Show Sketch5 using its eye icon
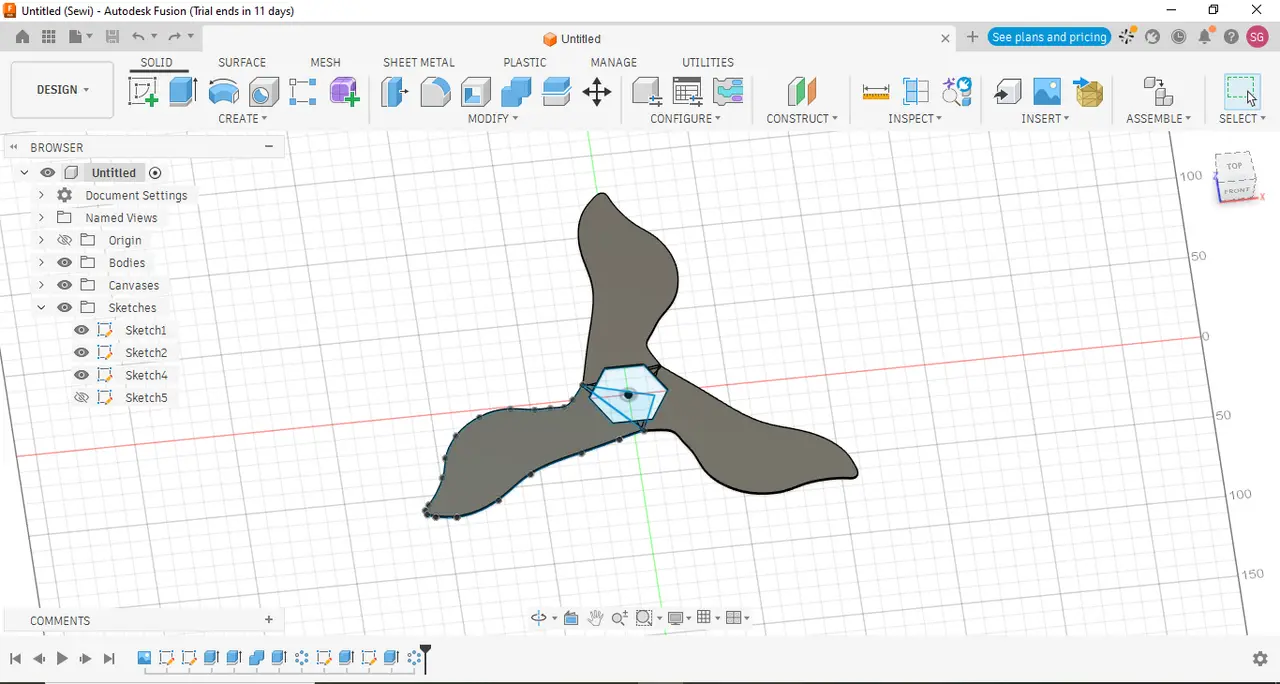Viewport: 1280px width, 684px height. coord(82,397)
